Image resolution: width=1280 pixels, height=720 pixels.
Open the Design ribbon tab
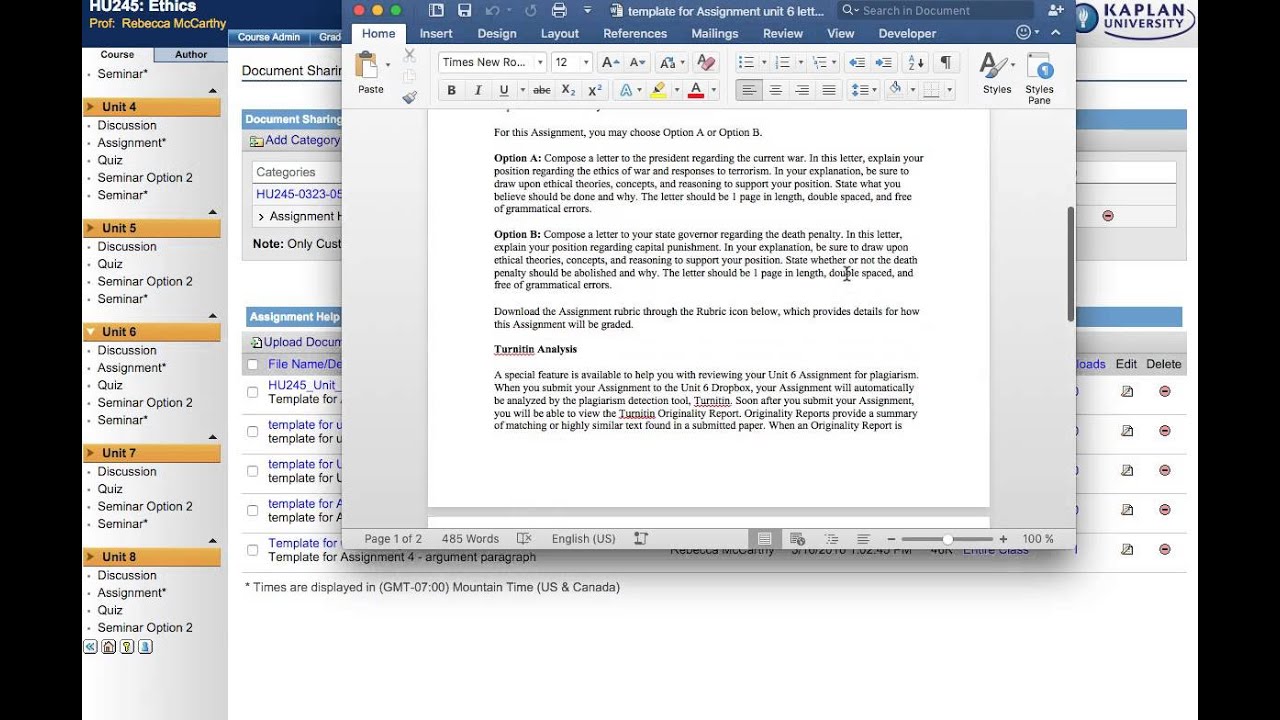(497, 33)
